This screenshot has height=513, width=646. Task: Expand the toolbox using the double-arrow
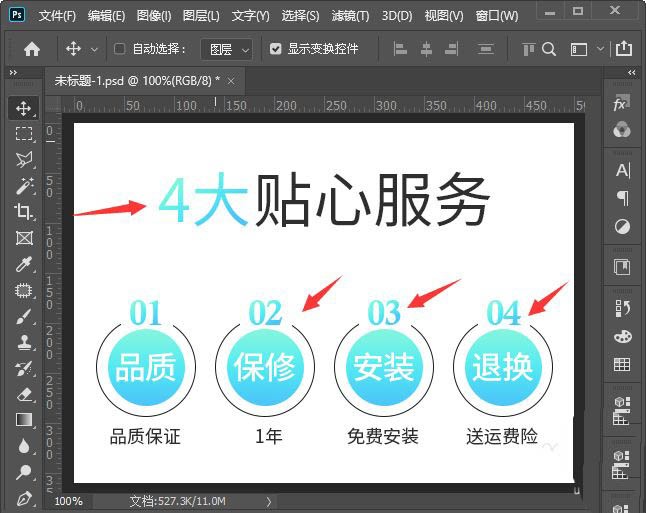click(11, 74)
